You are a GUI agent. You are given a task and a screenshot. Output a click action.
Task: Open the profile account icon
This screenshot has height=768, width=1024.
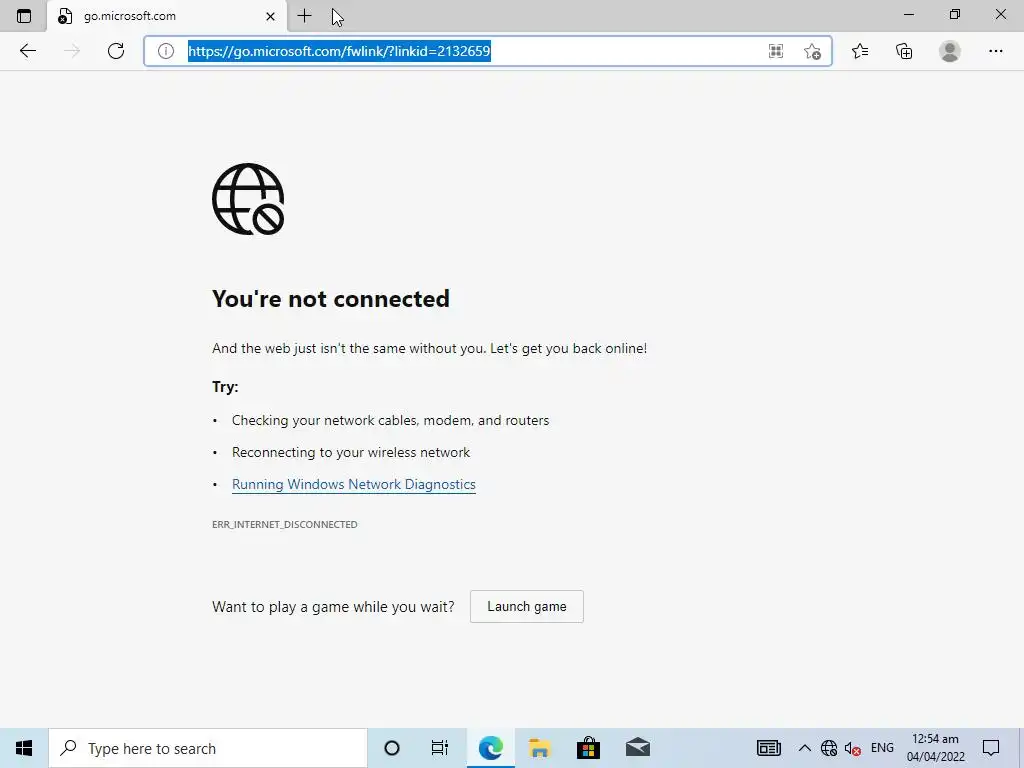tap(950, 51)
